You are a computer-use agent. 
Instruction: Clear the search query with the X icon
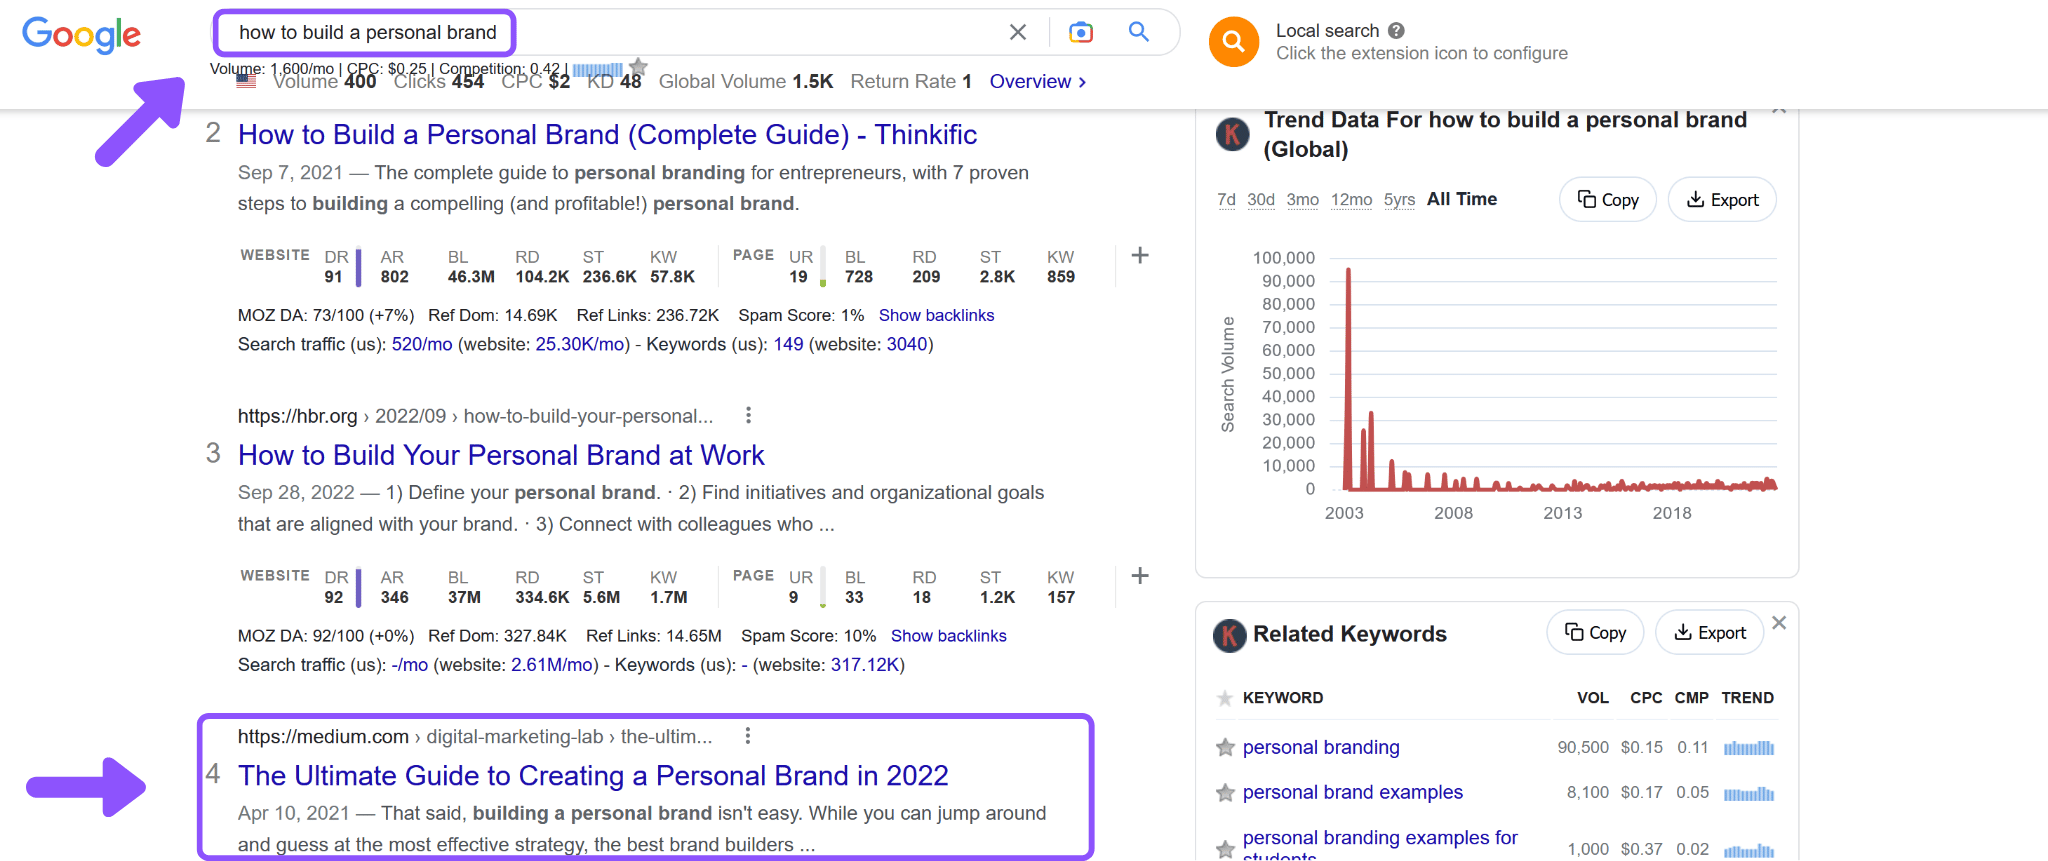(1018, 32)
